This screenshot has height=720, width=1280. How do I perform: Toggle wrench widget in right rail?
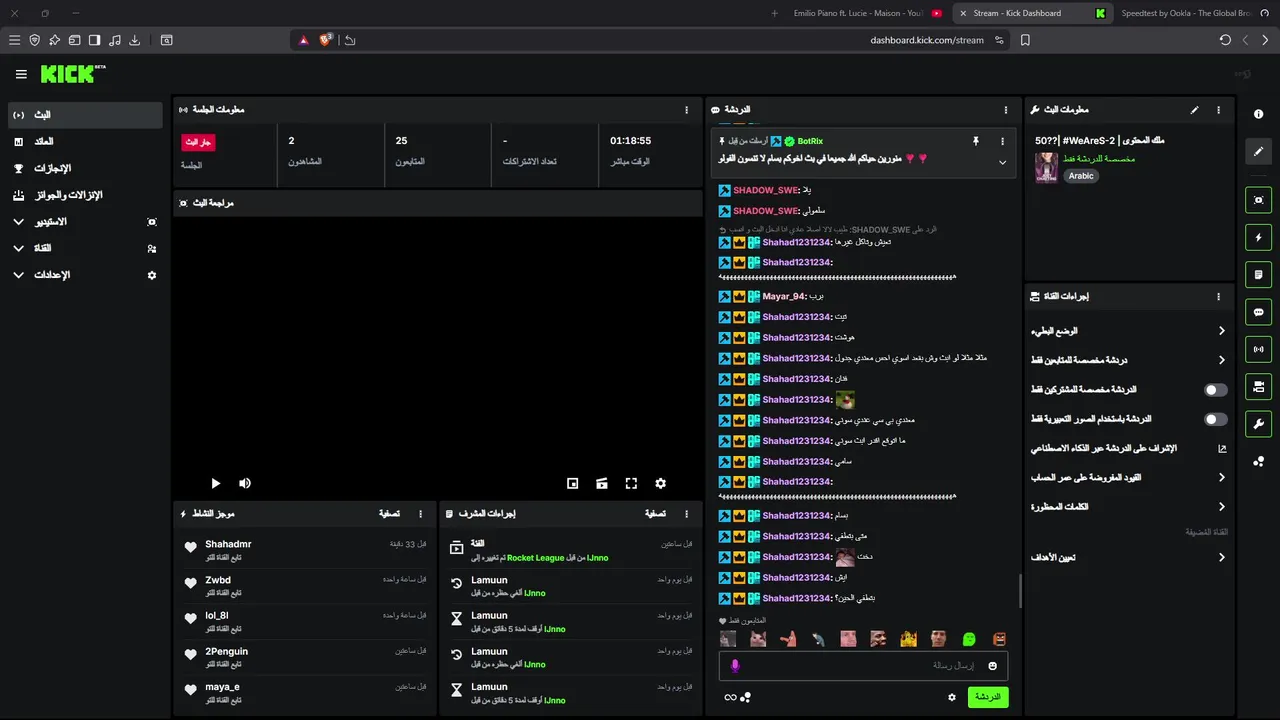point(1258,423)
